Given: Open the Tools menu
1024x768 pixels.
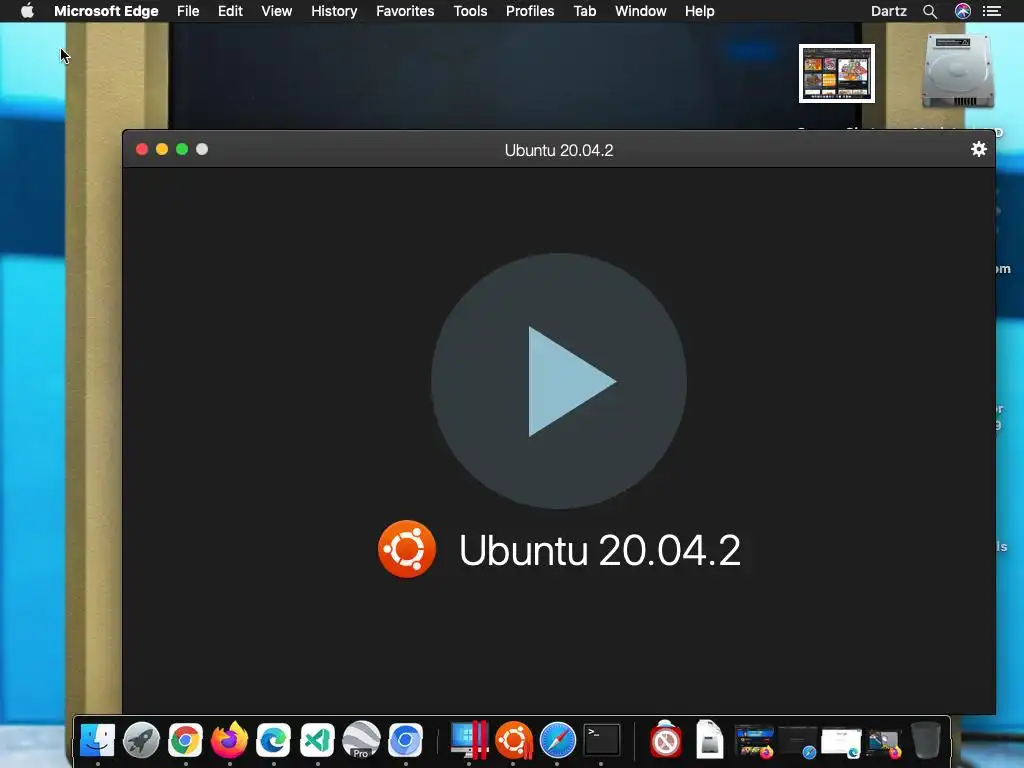Looking at the screenshot, I should (470, 11).
